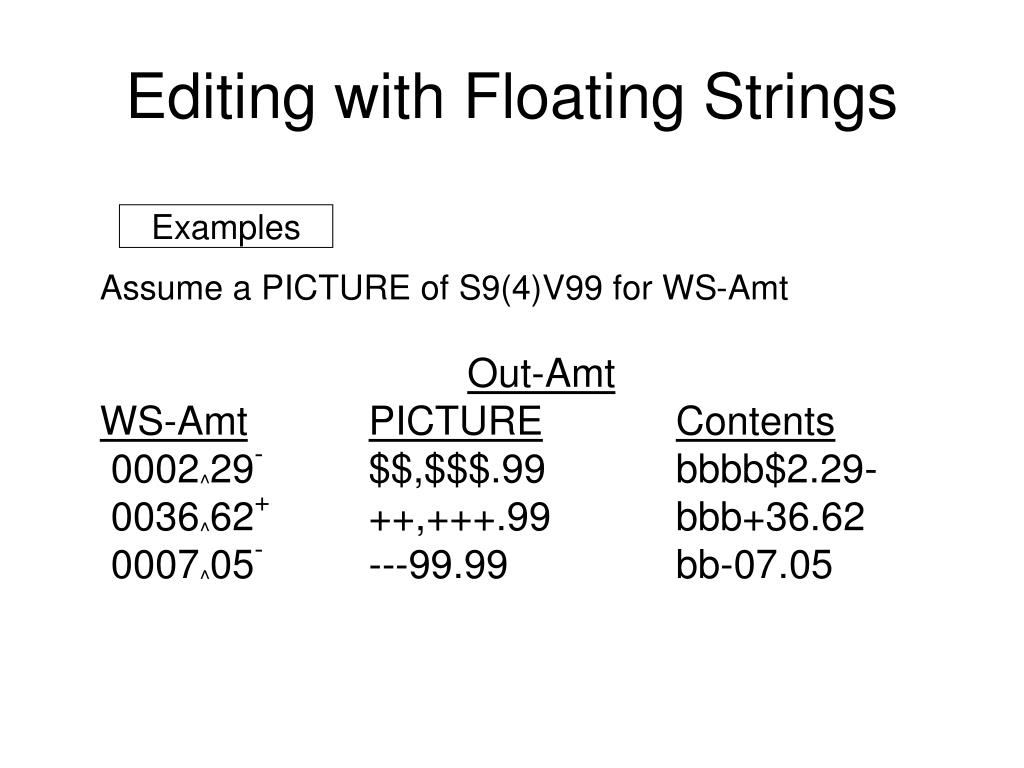
Task: Click the underlined WS-Amt column header
Action: click(x=174, y=423)
